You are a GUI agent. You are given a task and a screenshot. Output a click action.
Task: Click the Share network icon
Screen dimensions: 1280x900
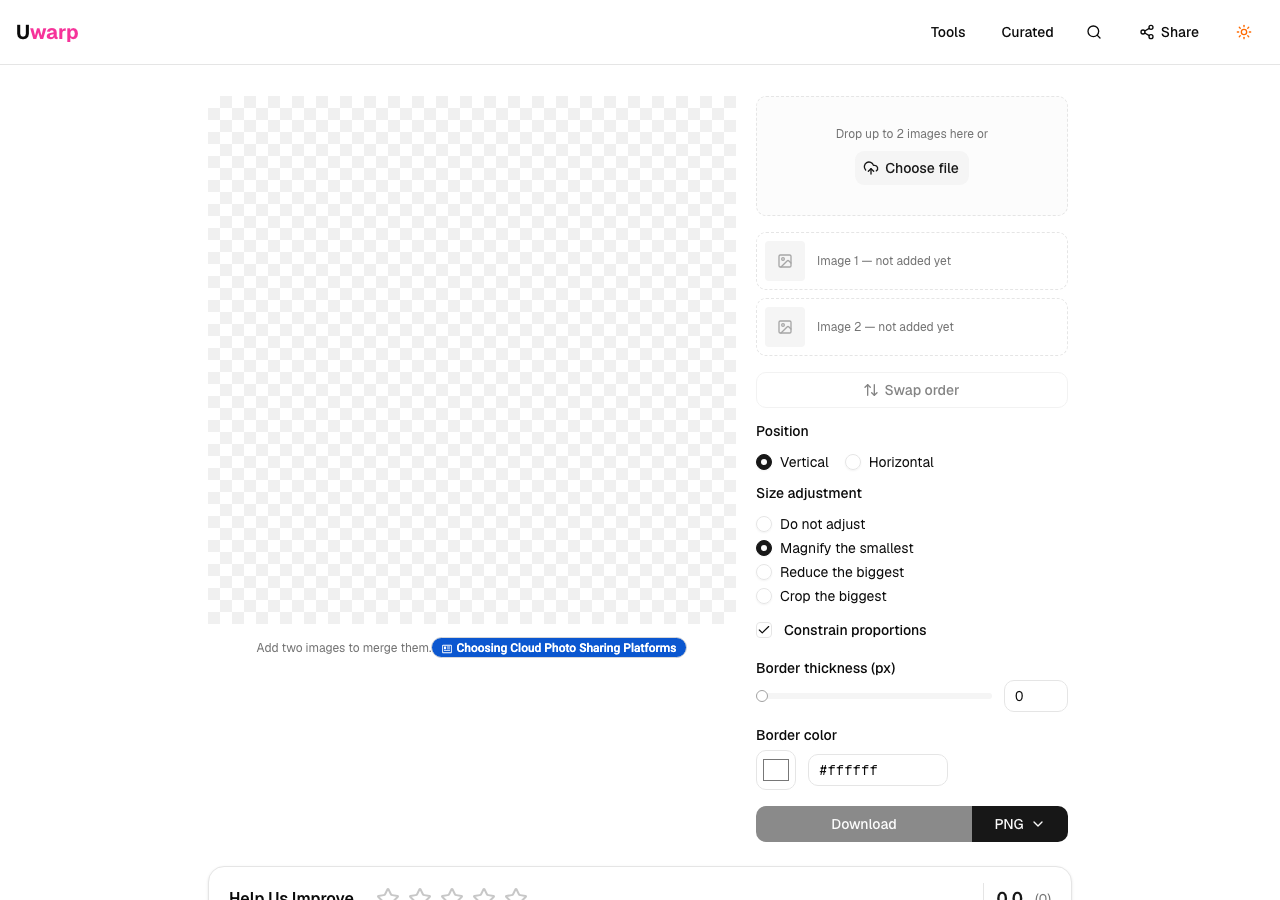point(1147,32)
